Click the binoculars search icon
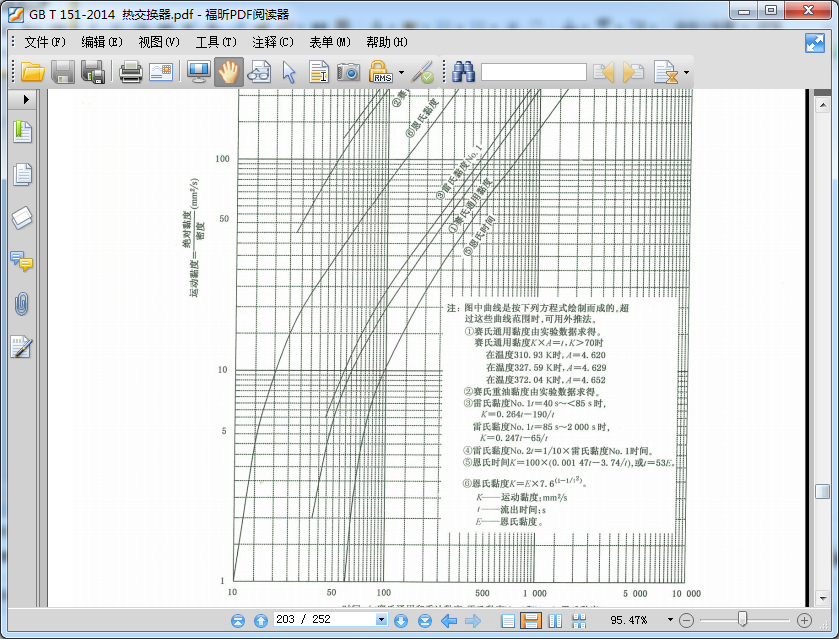This screenshot has height=639, width=839. click(x=463, y=72)
